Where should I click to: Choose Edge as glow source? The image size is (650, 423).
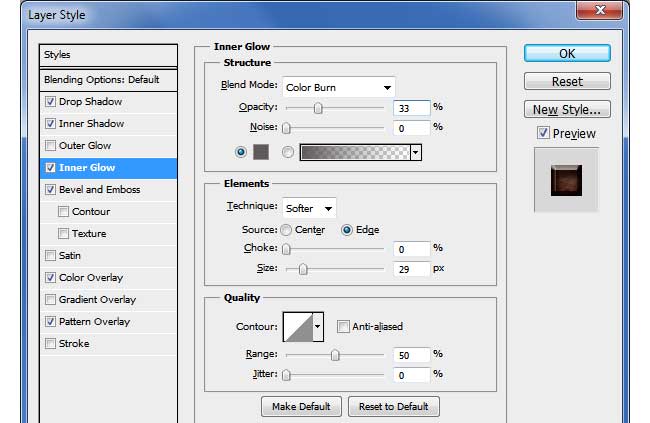(x=347, y=230)
